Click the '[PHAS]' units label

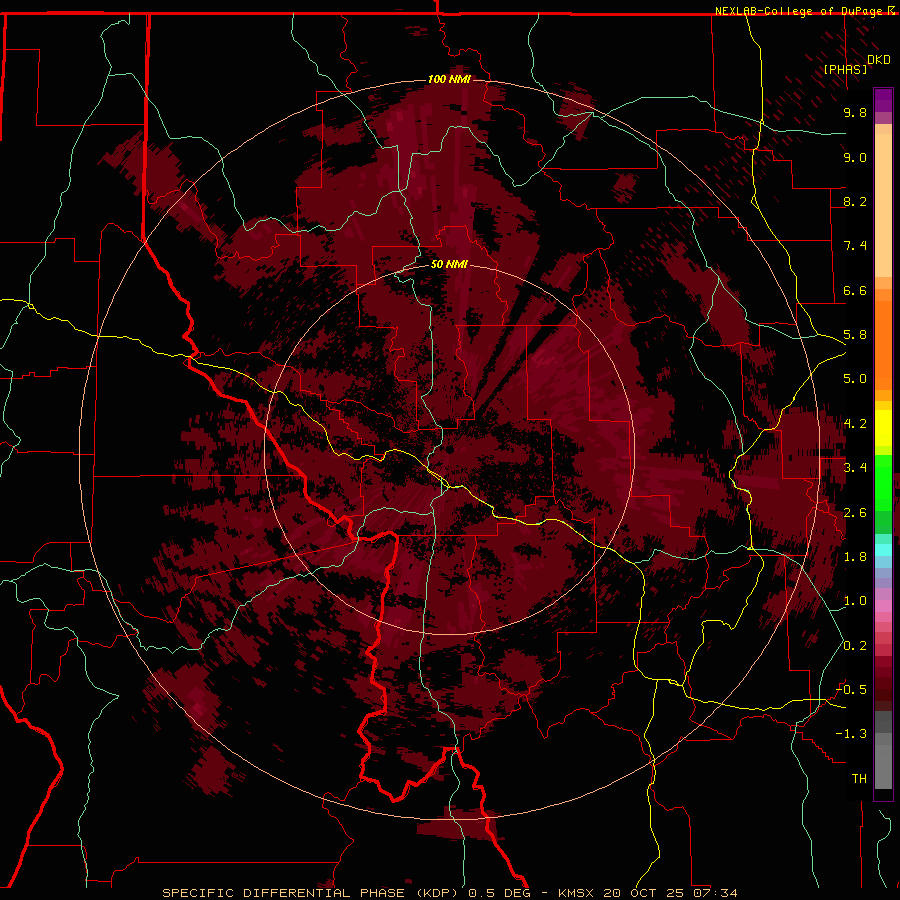tap(845, 69)
